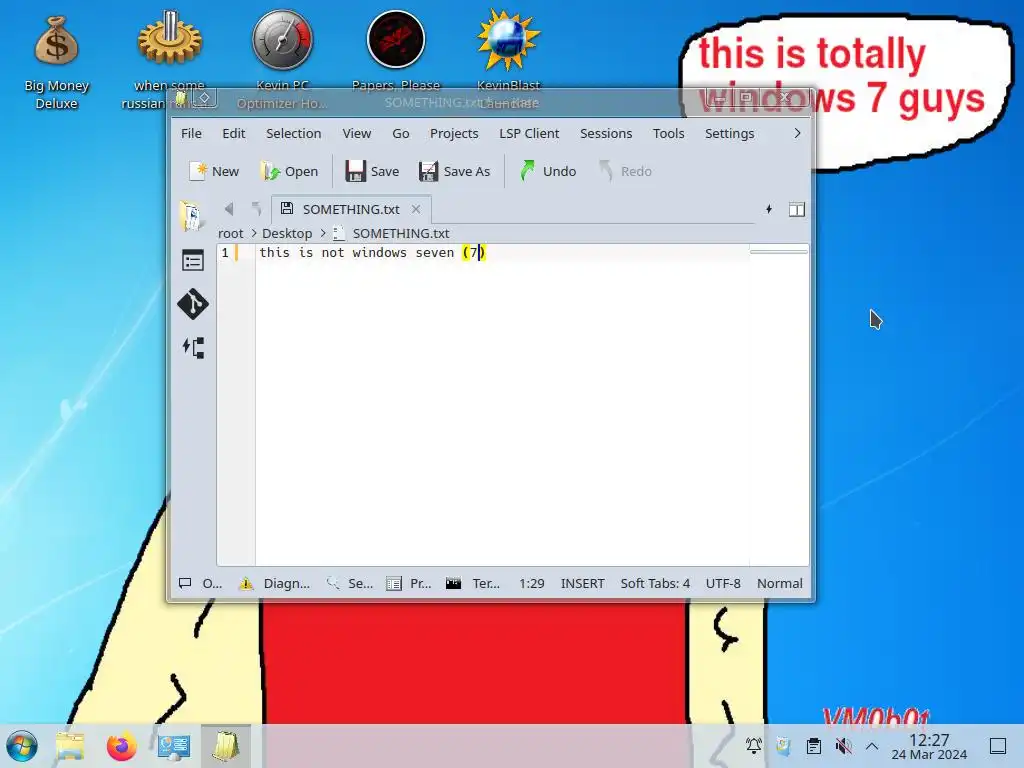Click the cursor position 1:29 indicator
Viewport: 1024px width, 768px height.
[532, 583]
